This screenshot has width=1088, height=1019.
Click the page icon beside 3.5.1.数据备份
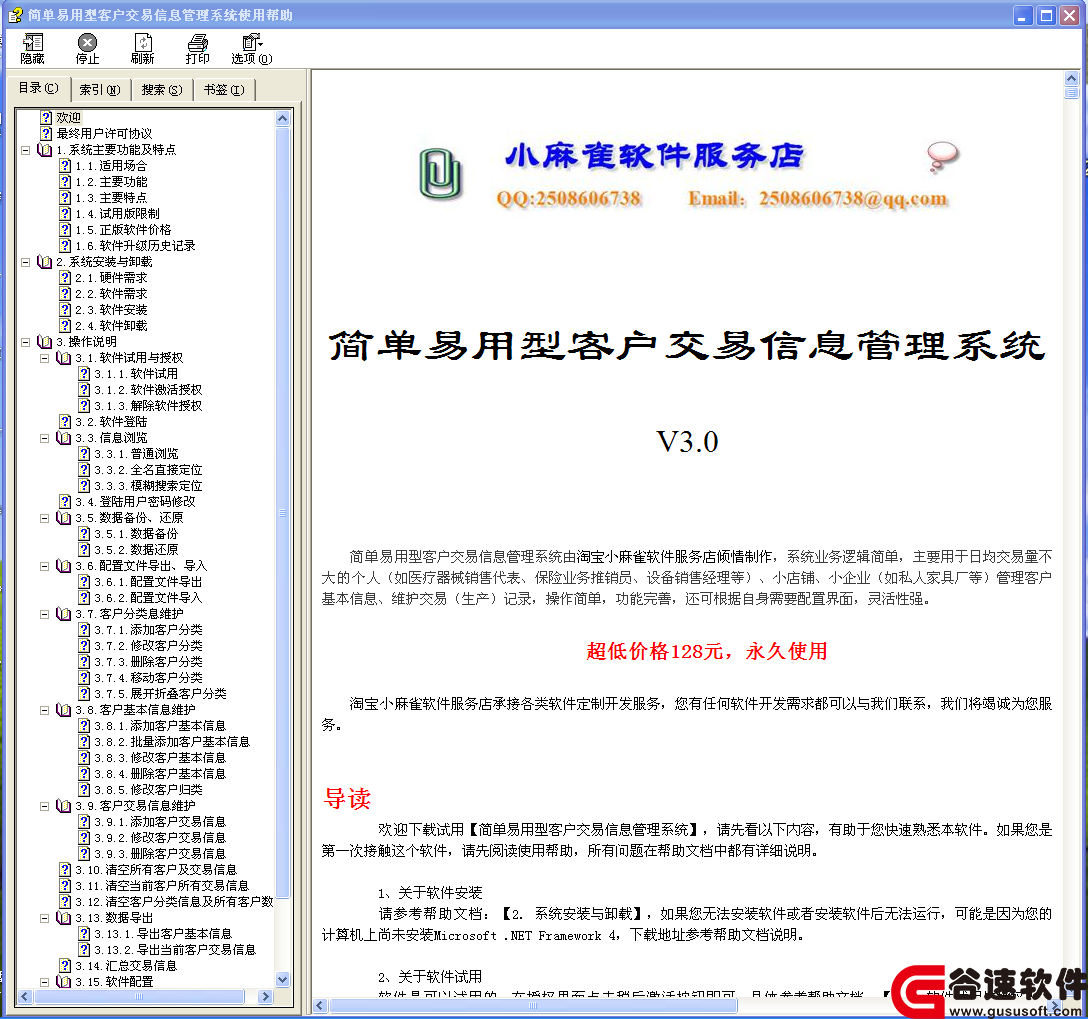point(84,533)
